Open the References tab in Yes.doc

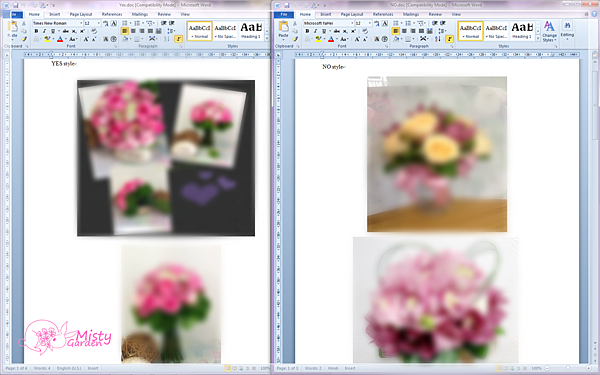(112, 15)
